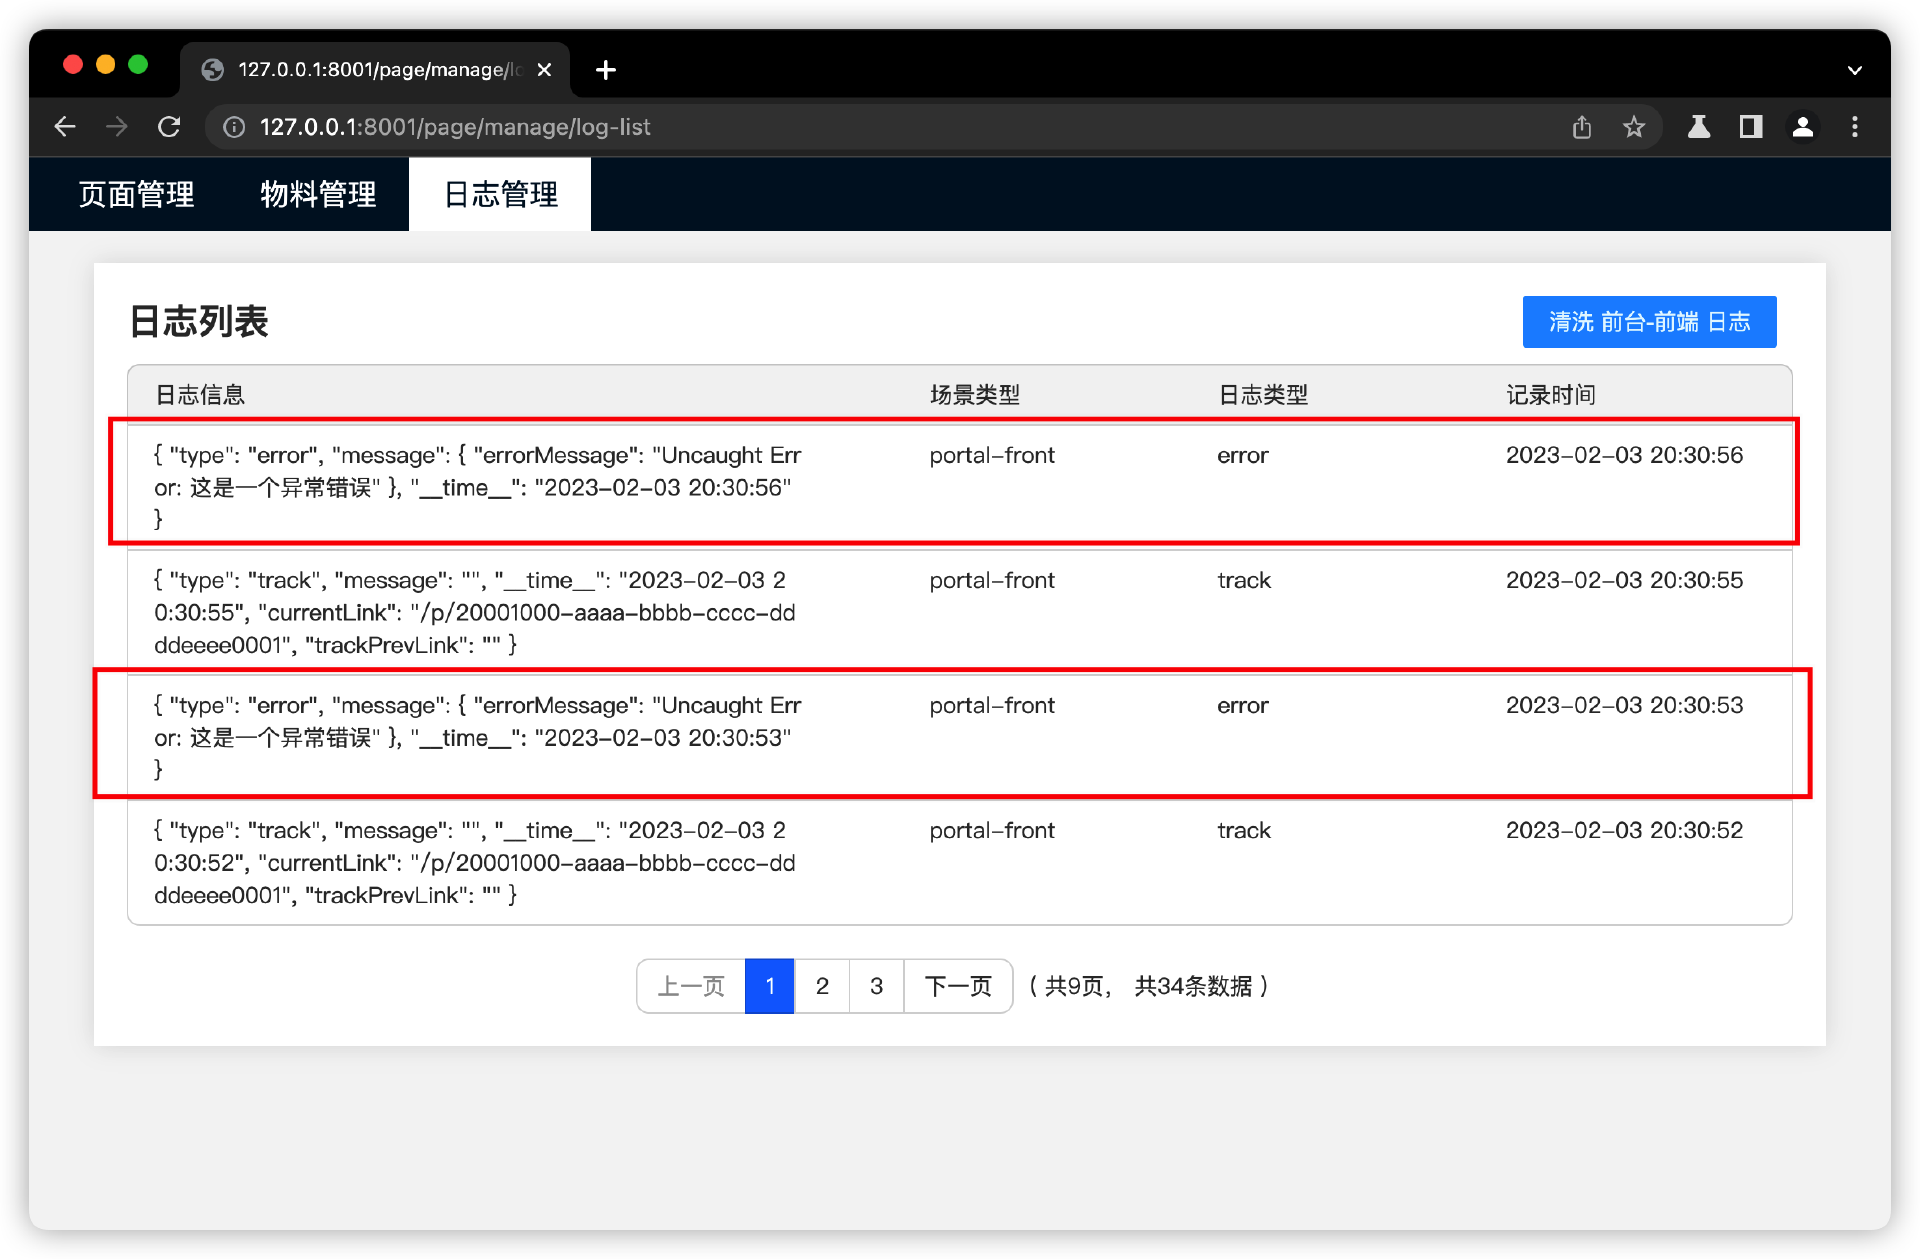Click the site information icon

(233, 127)
